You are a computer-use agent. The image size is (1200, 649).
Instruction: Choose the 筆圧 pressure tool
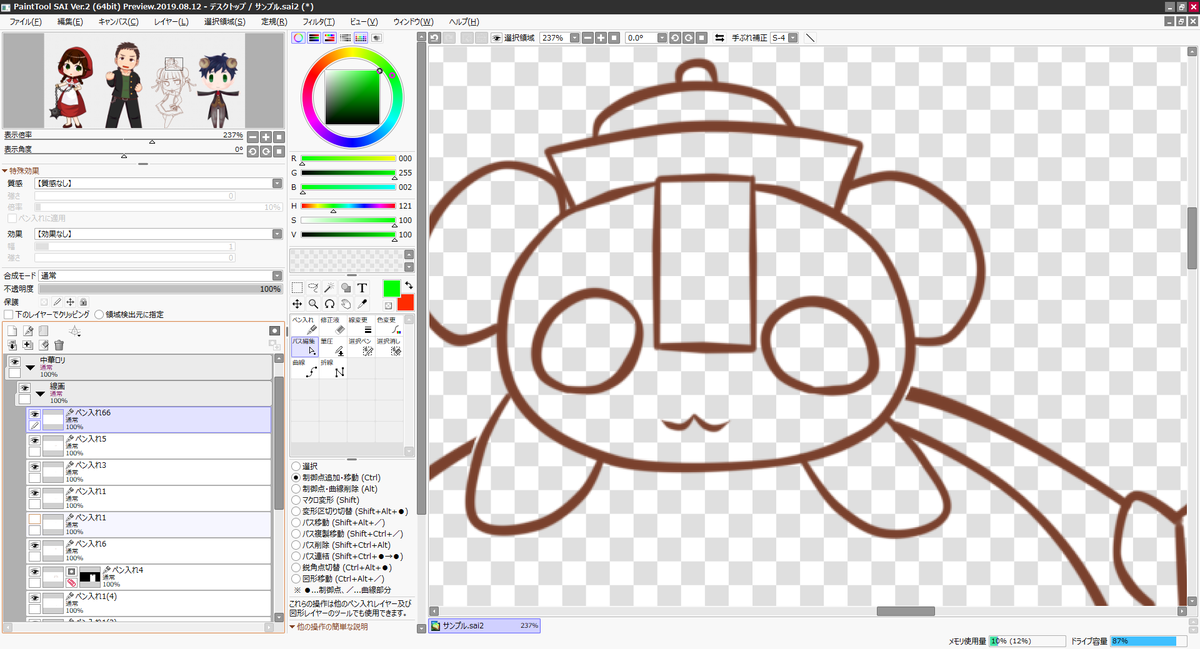pyautogui.click(x=332, y=346)
